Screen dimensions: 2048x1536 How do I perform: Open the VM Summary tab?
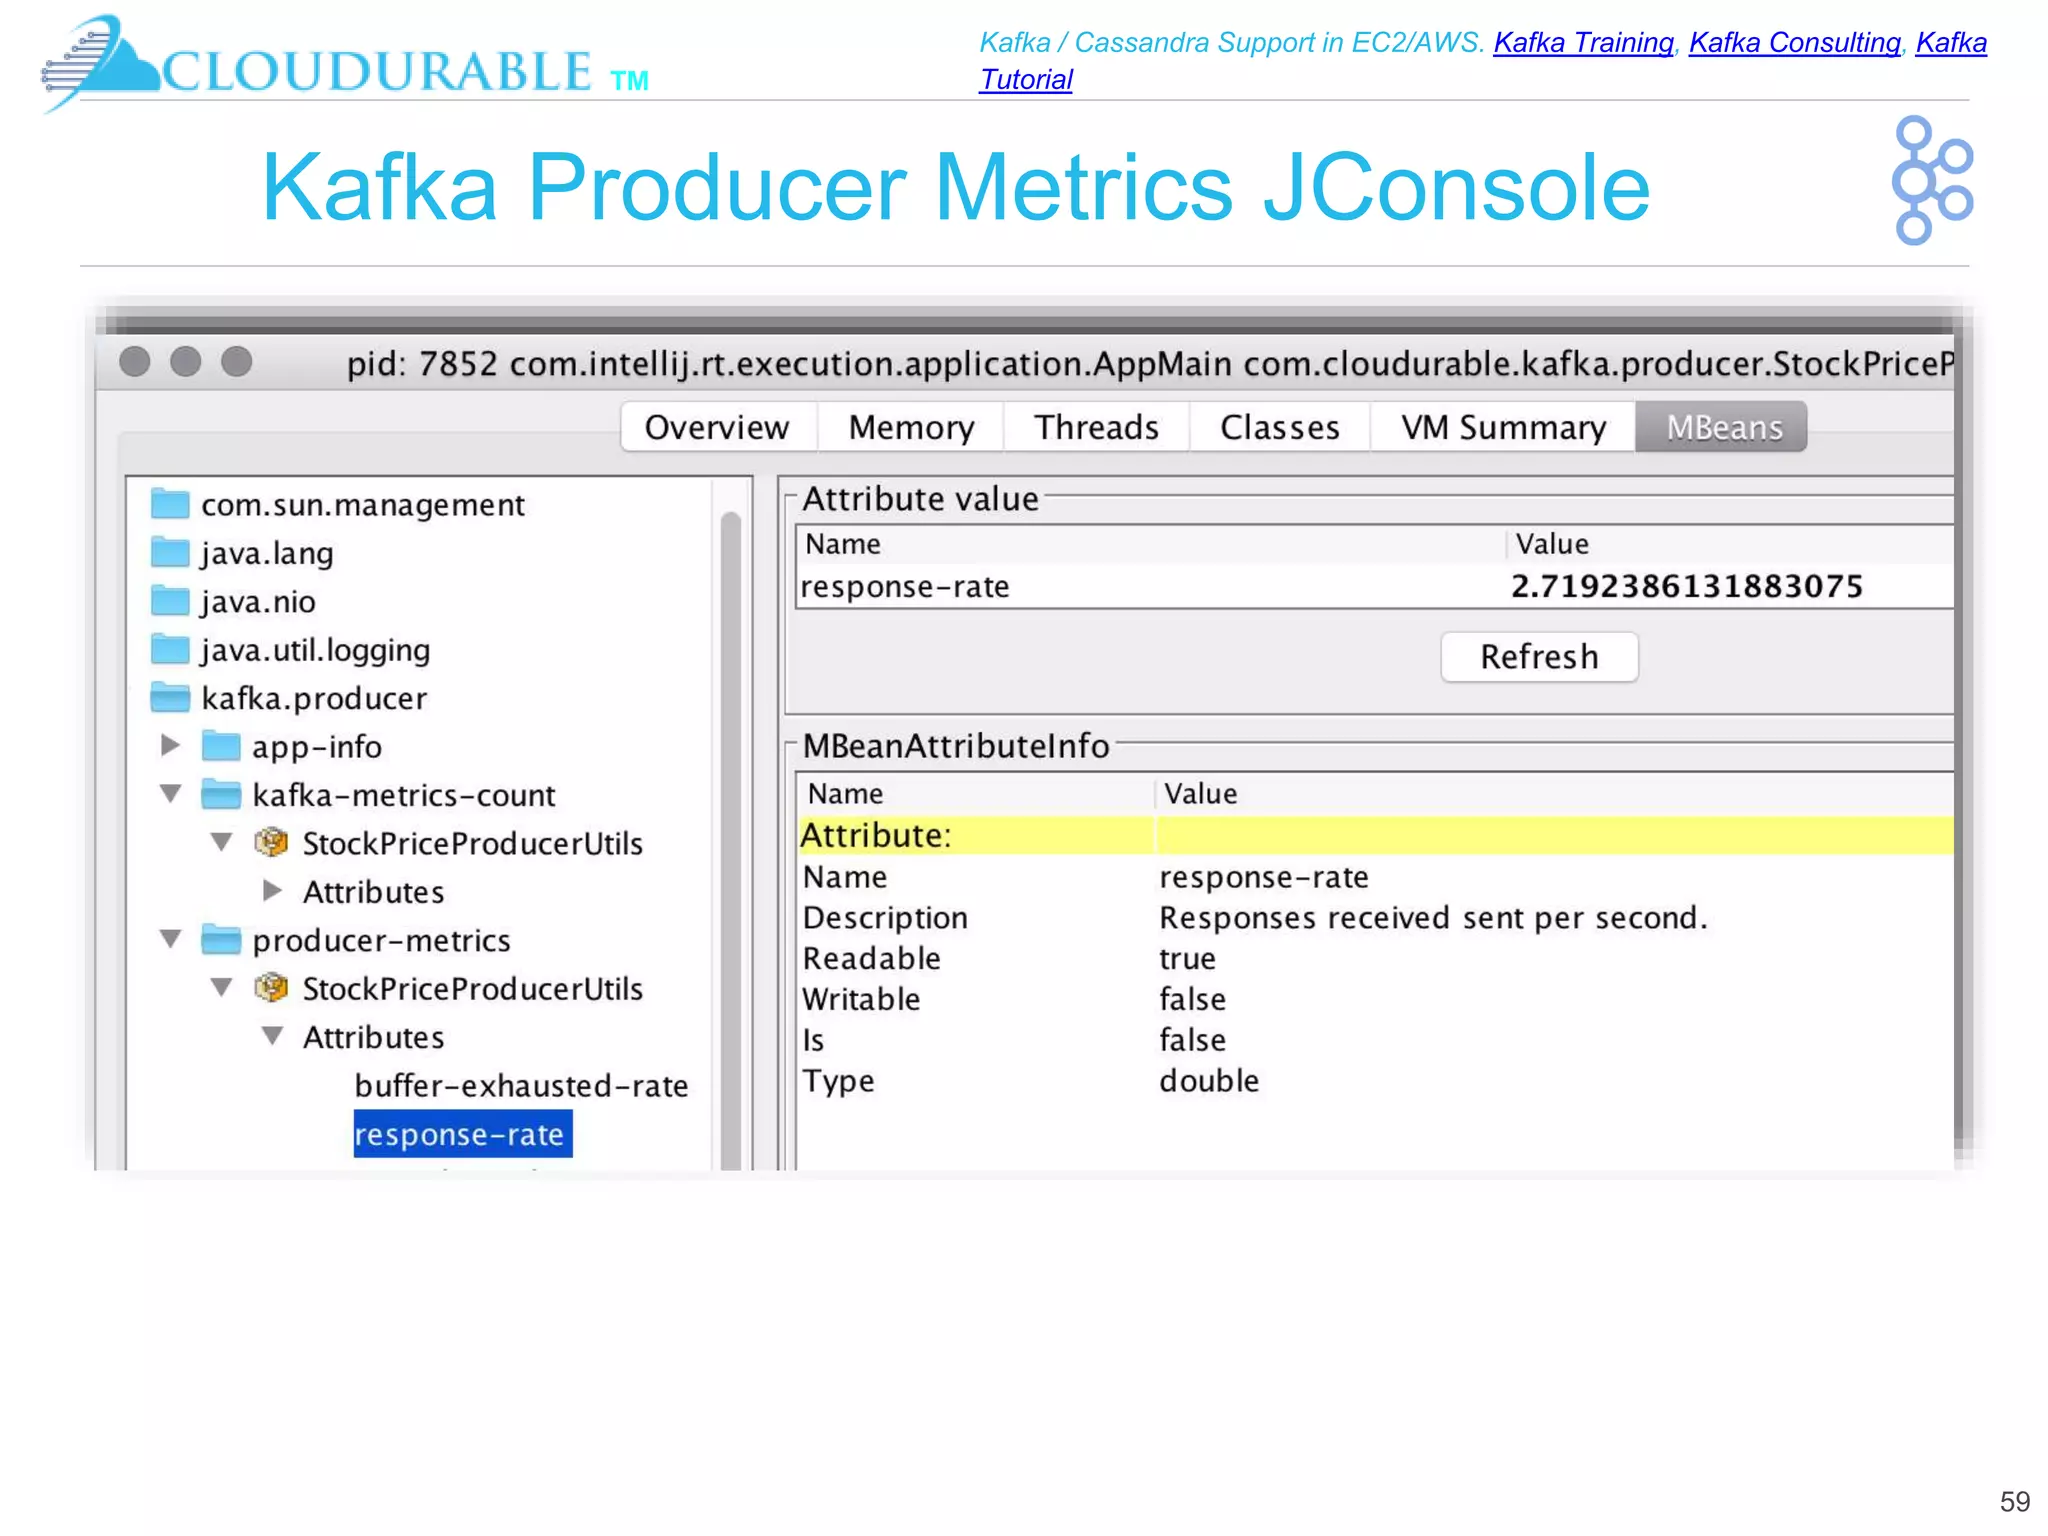click(x=1502, y=427)
